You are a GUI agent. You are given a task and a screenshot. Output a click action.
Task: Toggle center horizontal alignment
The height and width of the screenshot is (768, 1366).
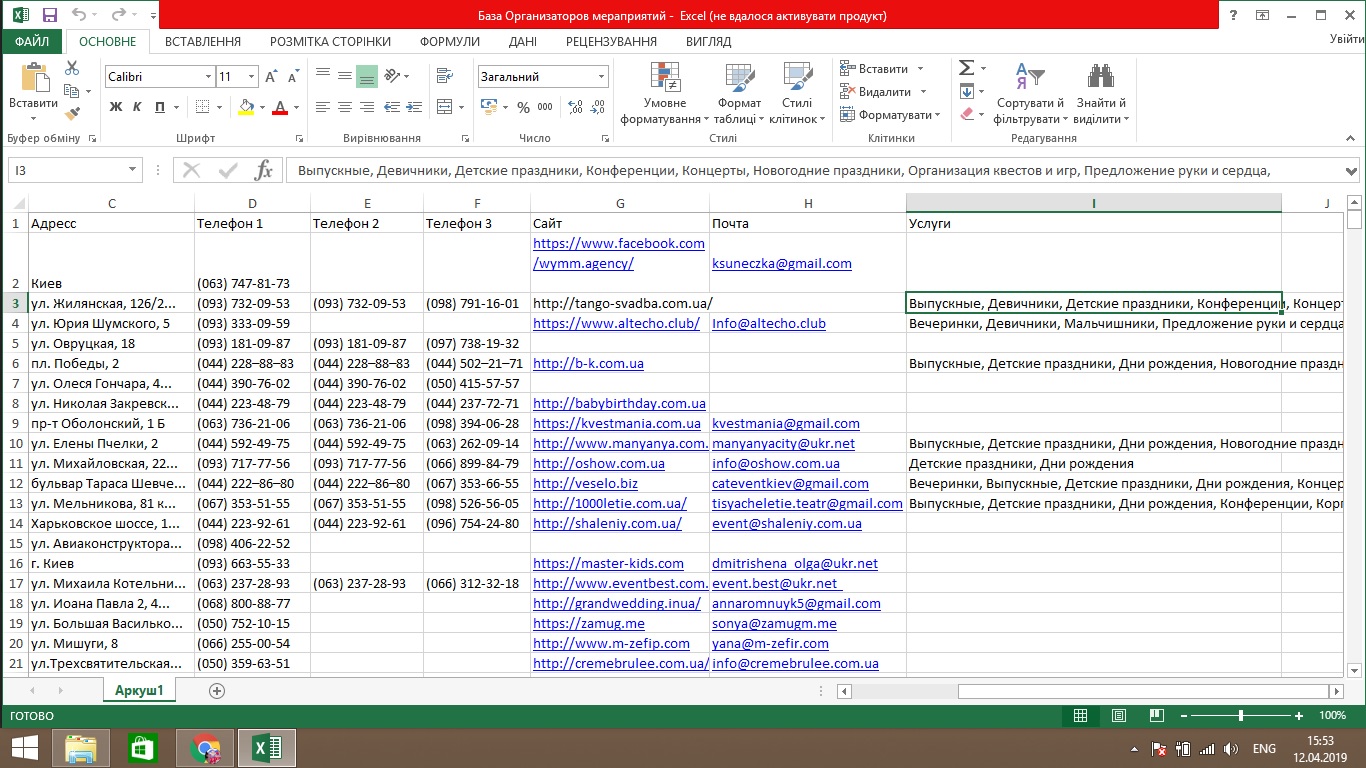click(x=344, y=107)
